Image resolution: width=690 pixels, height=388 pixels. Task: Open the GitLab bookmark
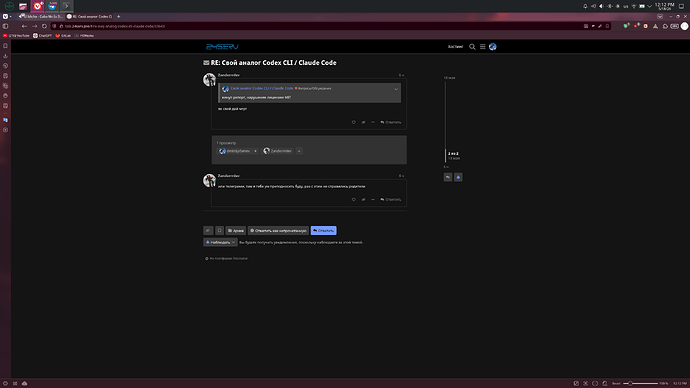point(63,36)
